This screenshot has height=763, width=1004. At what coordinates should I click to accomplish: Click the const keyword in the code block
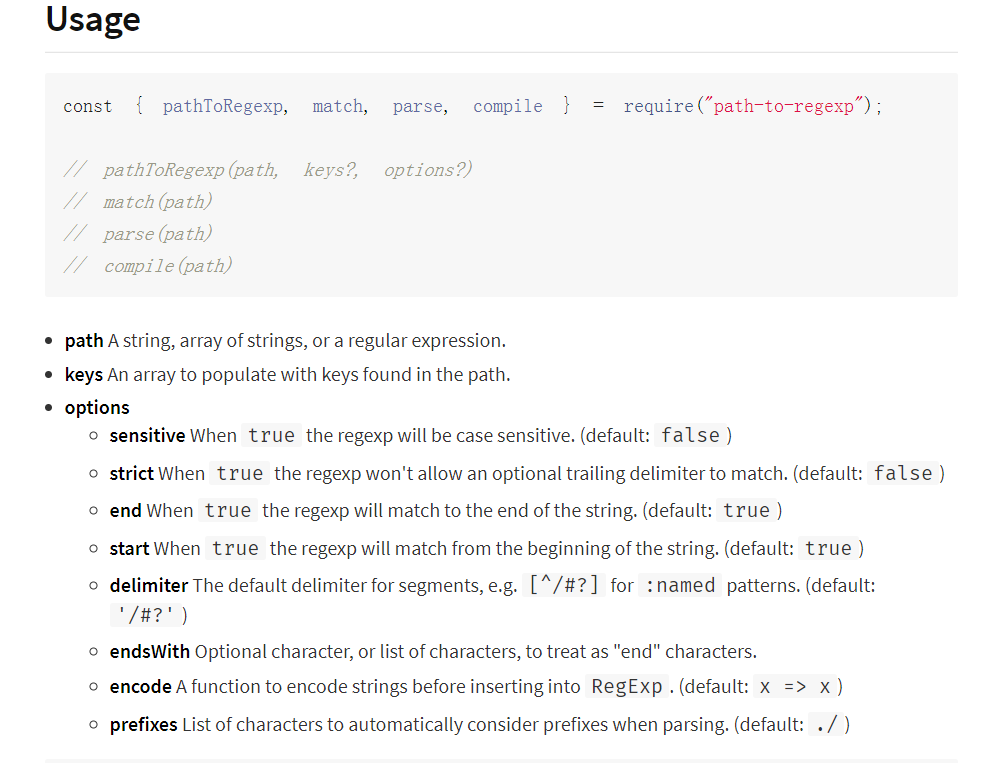[88, 106]
